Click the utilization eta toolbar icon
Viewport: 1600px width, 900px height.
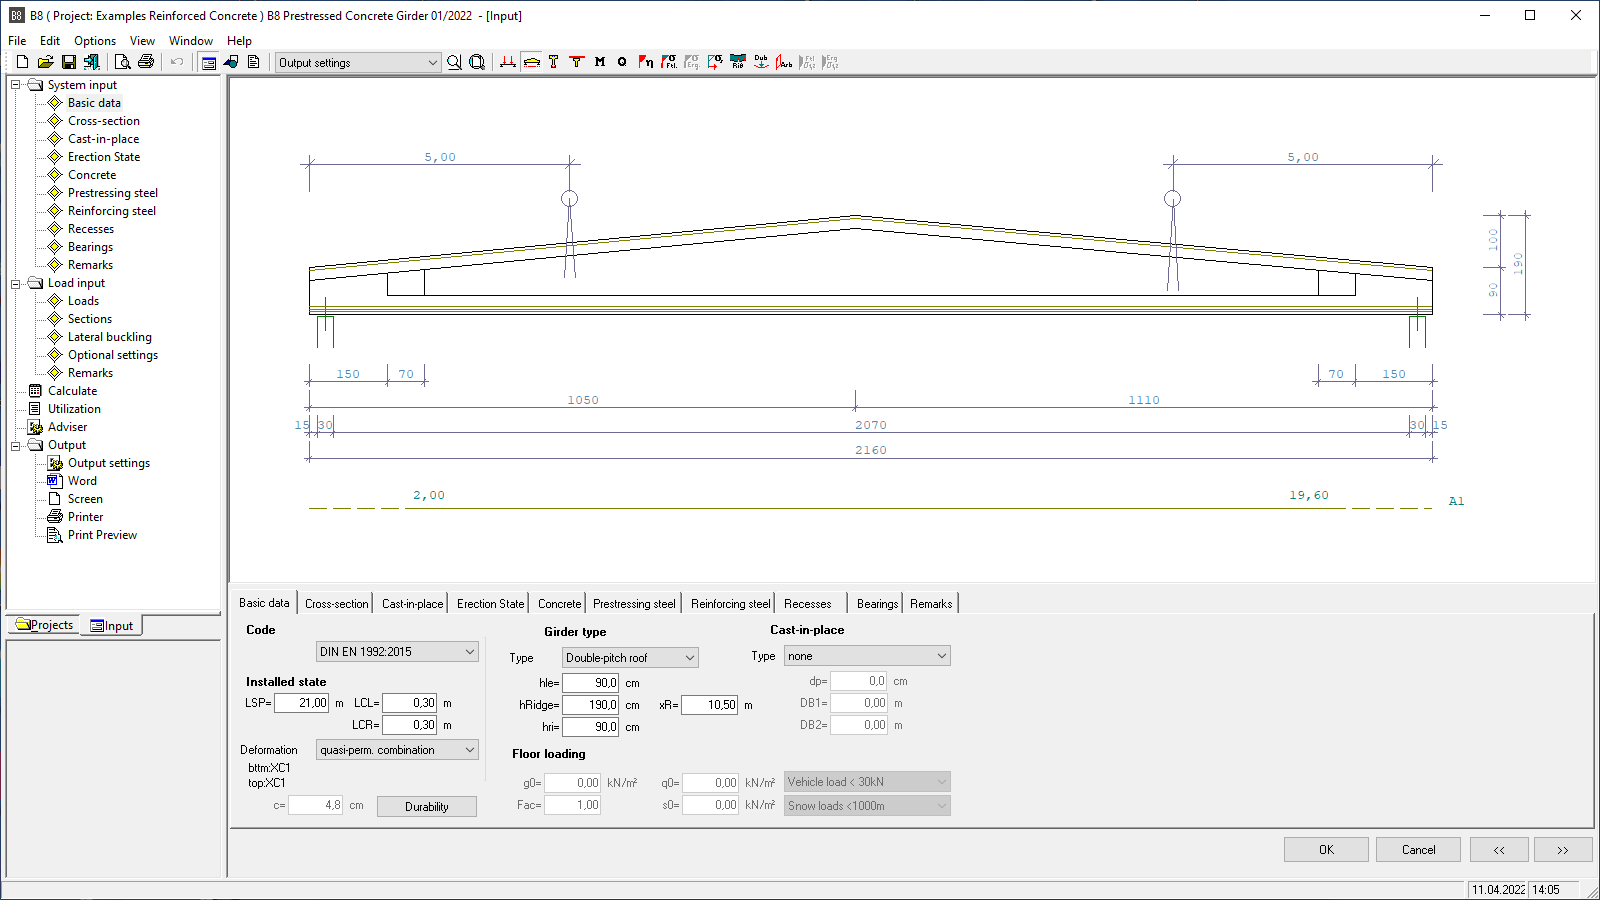pyautogui.click(x=646, y=62)
